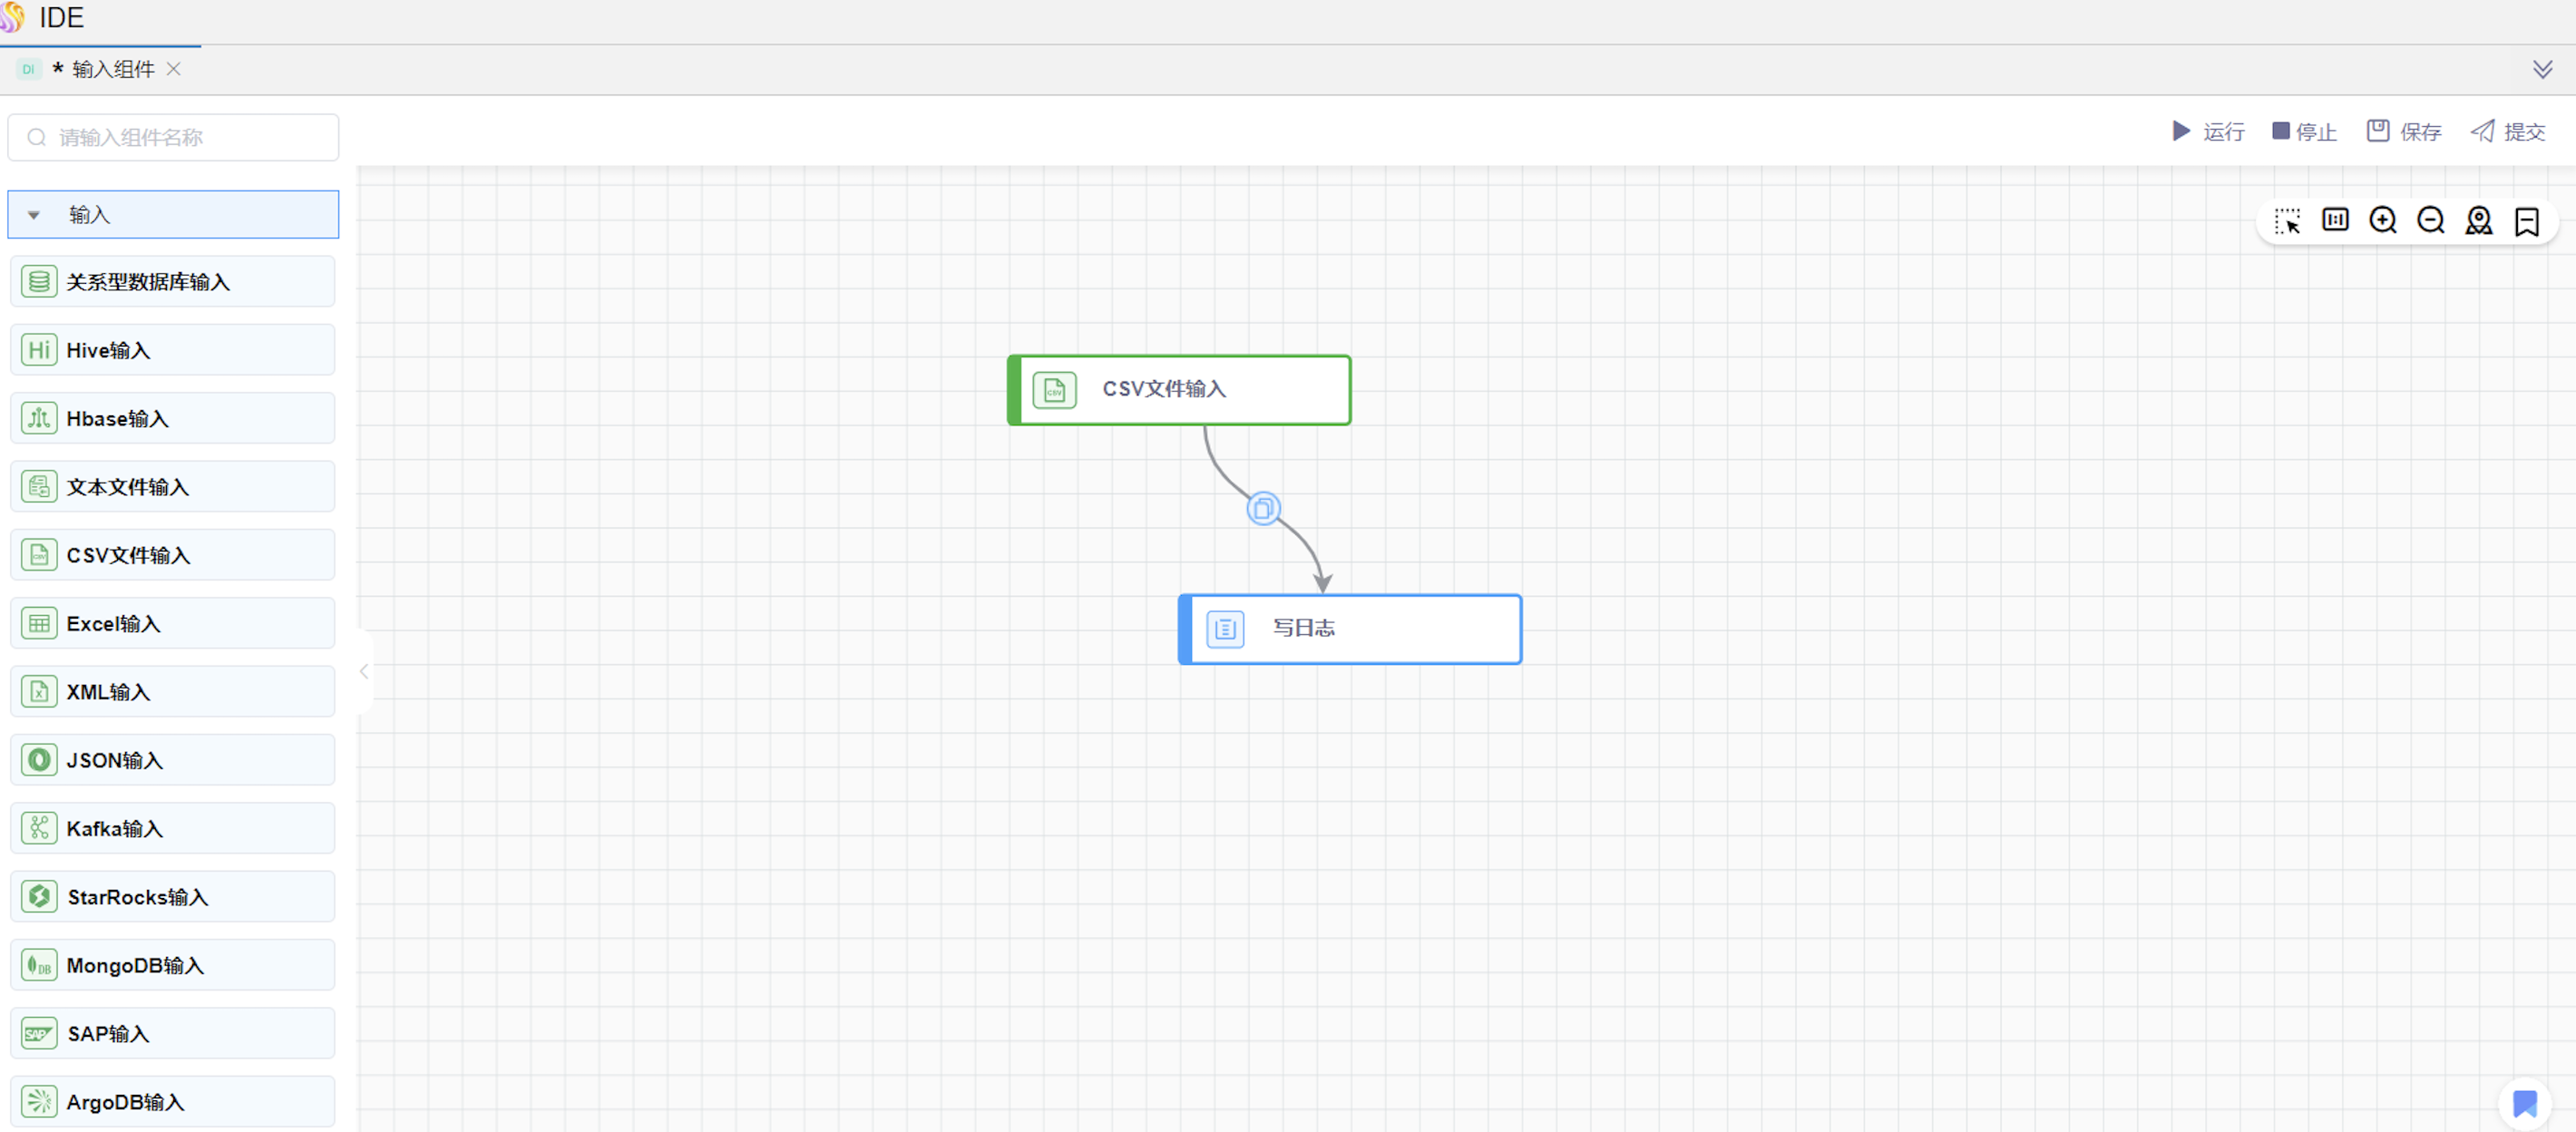The width and height of the screenshot is (2576, 1132).
Task: Reset canvas to 1:1 scale
Action: [2335, 220]
